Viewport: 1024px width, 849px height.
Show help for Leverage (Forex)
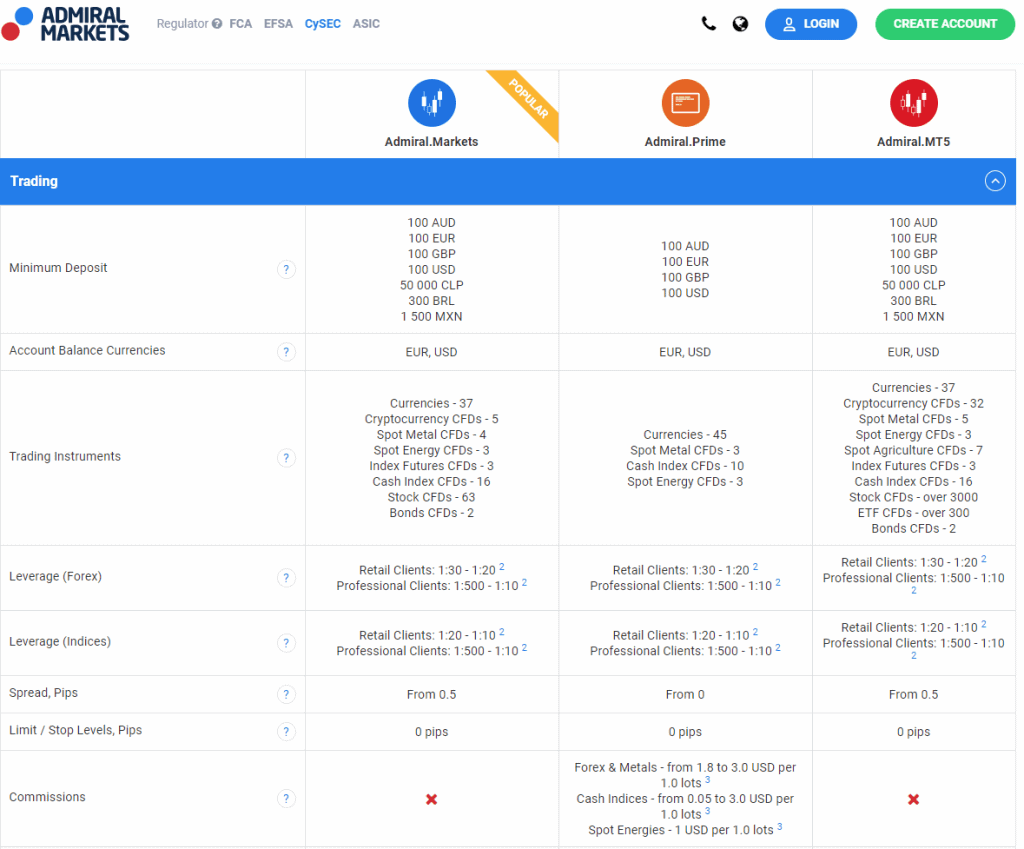286,578
